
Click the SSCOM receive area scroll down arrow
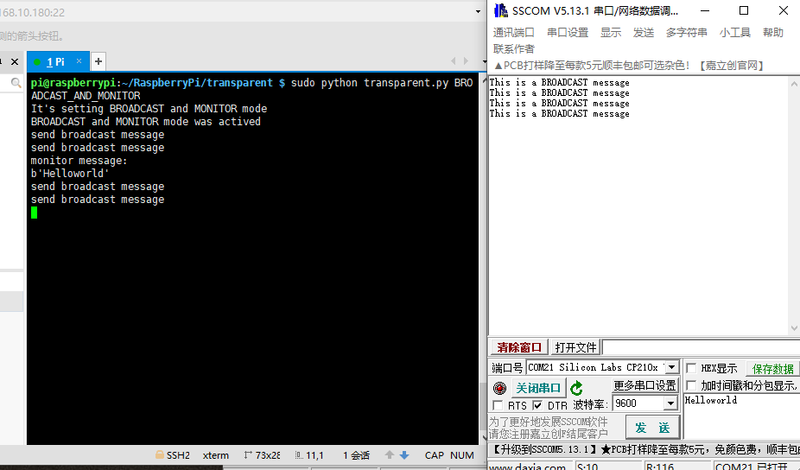[794, 328]
